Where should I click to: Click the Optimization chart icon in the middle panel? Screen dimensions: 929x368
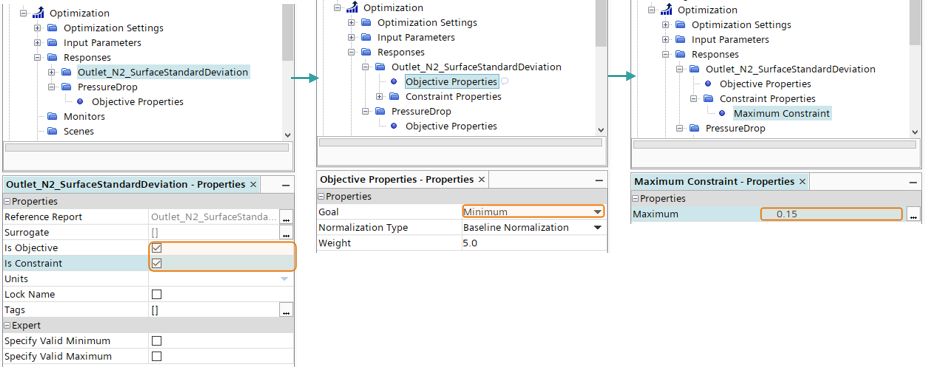tap(352, 7)
